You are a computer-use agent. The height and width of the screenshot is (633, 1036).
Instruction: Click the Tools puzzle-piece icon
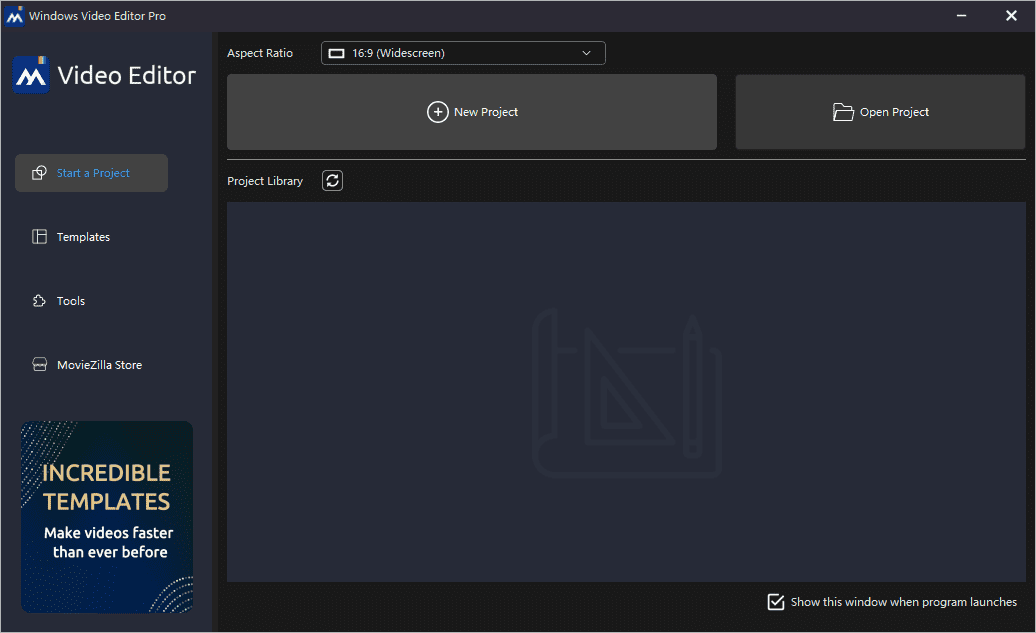pyautogui.click(x=40, y=301)
